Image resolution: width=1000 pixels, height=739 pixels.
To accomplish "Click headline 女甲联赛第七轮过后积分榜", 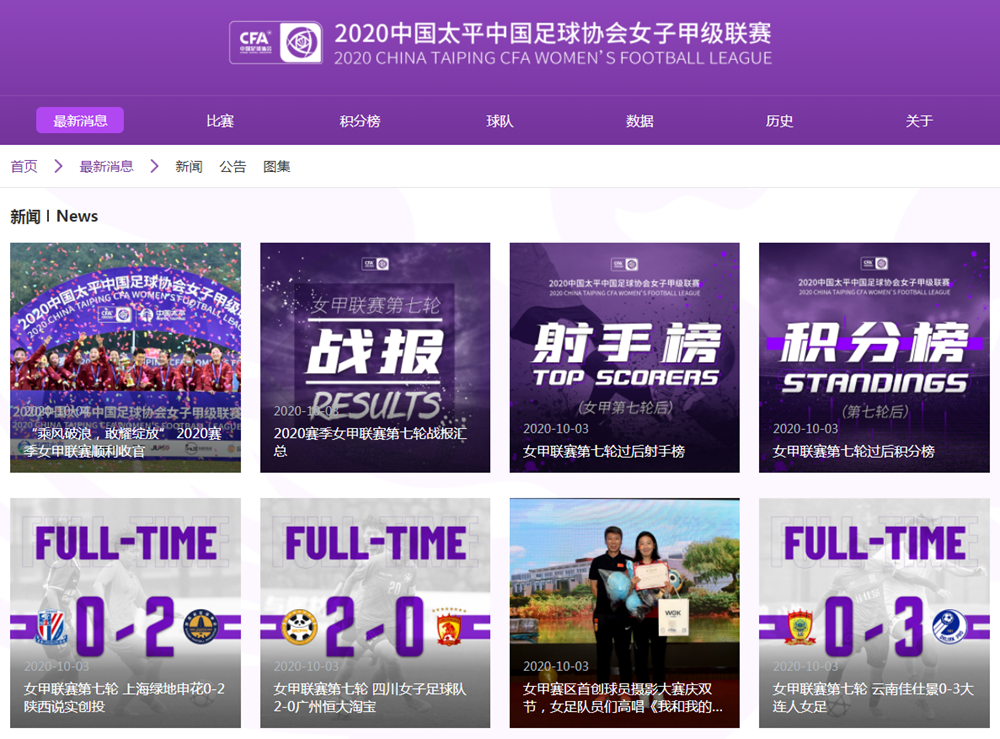I will [854, 451].
